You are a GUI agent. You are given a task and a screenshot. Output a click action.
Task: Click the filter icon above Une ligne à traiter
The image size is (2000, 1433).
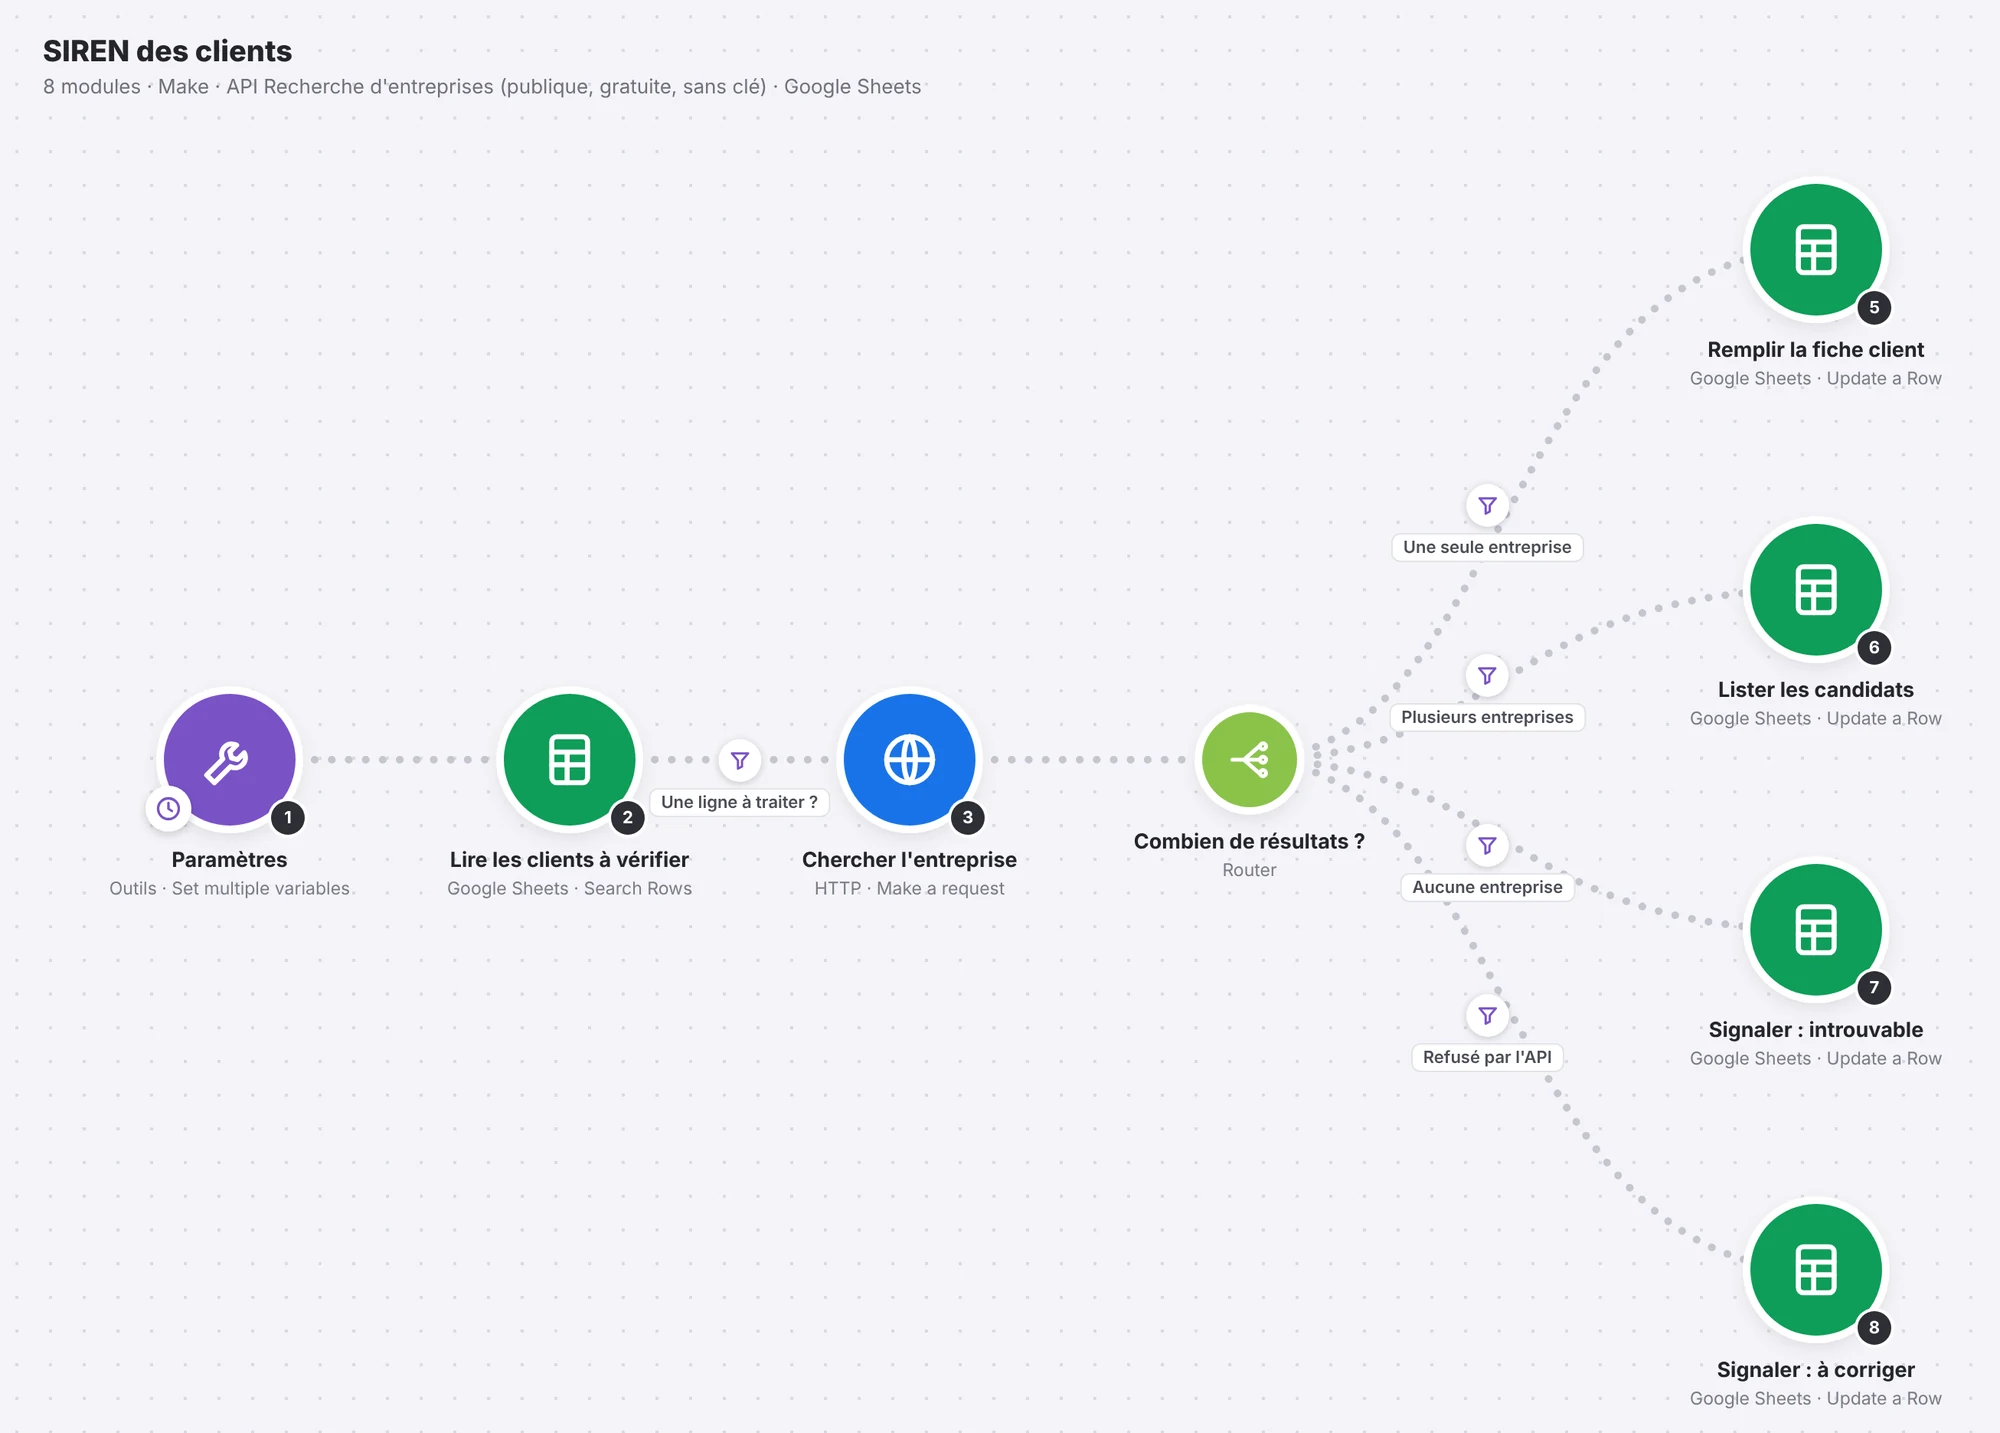tap(740, 760)
